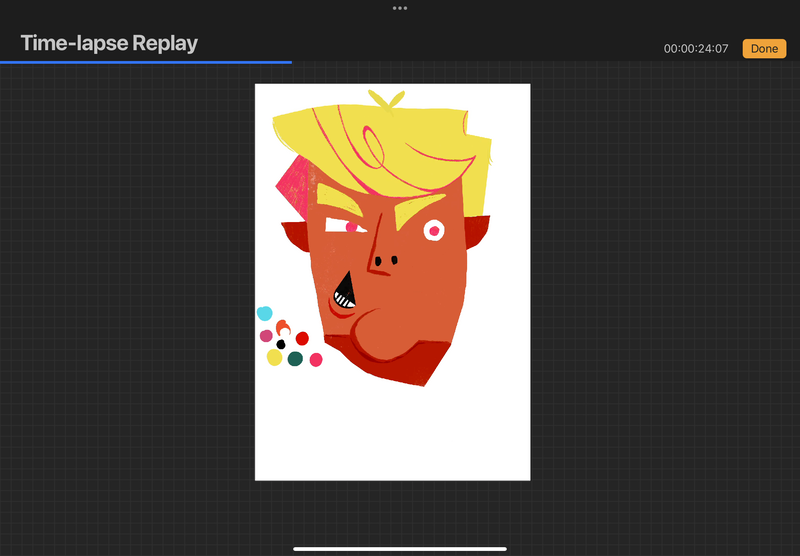
Task: Select the red paint dot on canvas
Action: 302,339
